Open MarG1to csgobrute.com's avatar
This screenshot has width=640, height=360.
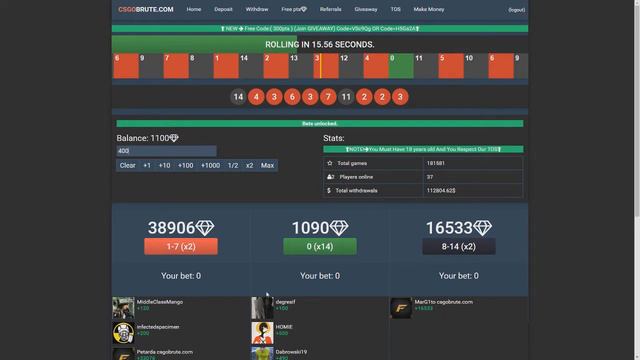pos(401,308)
